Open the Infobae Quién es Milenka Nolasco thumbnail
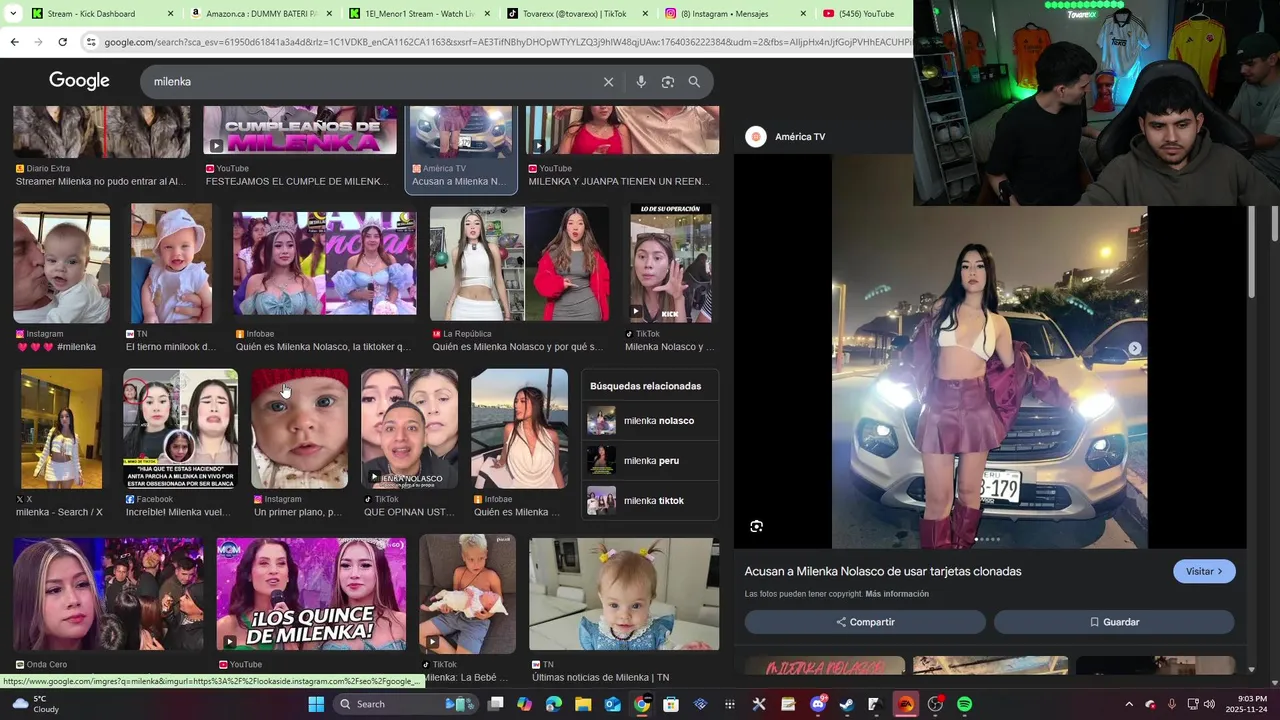This screenshot has width=1280, height=720. (x=324, y=263)
